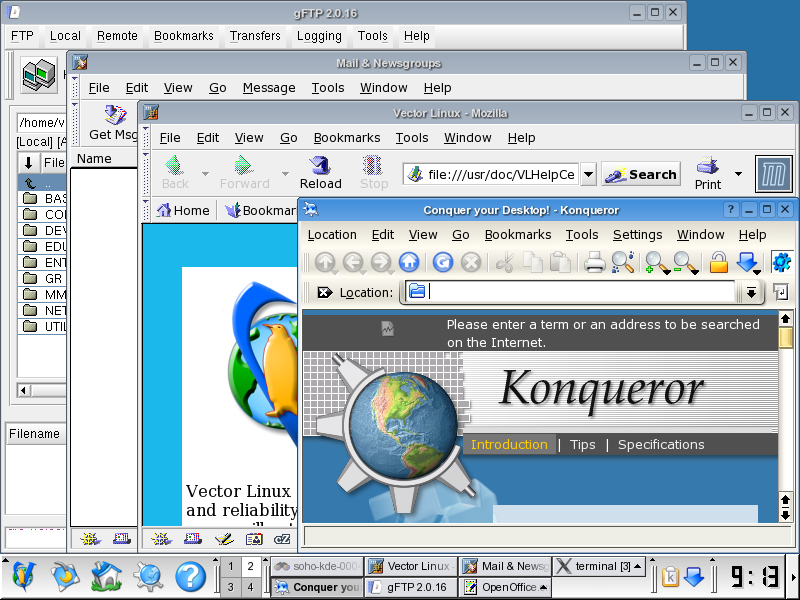Open the Transfers menu in gFTP
Screen dimensions: 800x600
click(x=255, y=36)
